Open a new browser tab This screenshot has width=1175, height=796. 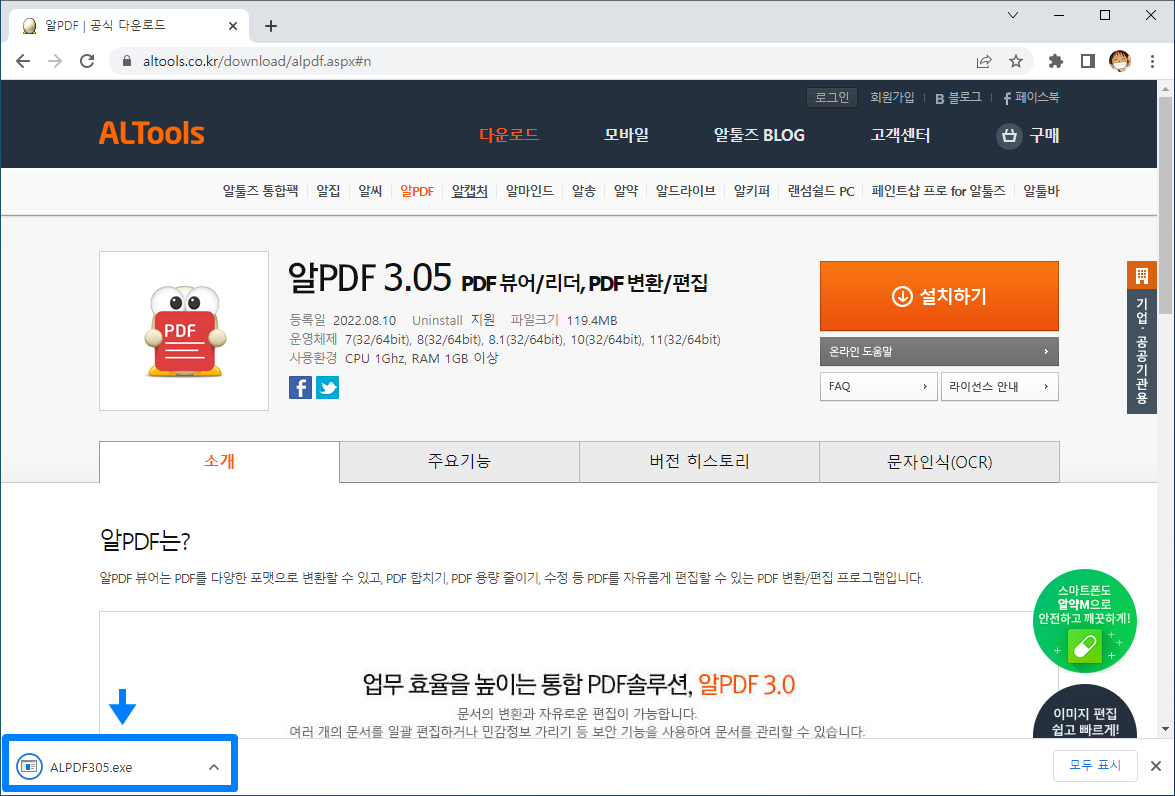tap(271, 26)
